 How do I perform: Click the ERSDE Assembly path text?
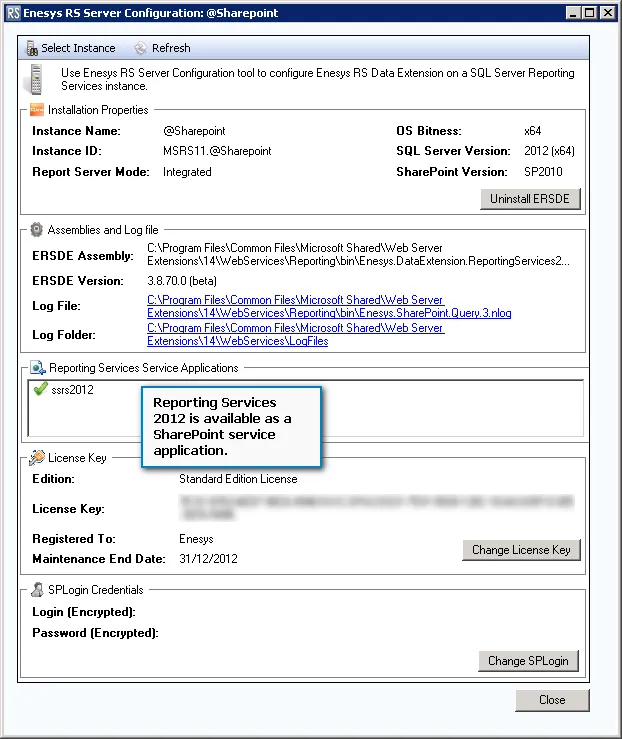[358, 255]
